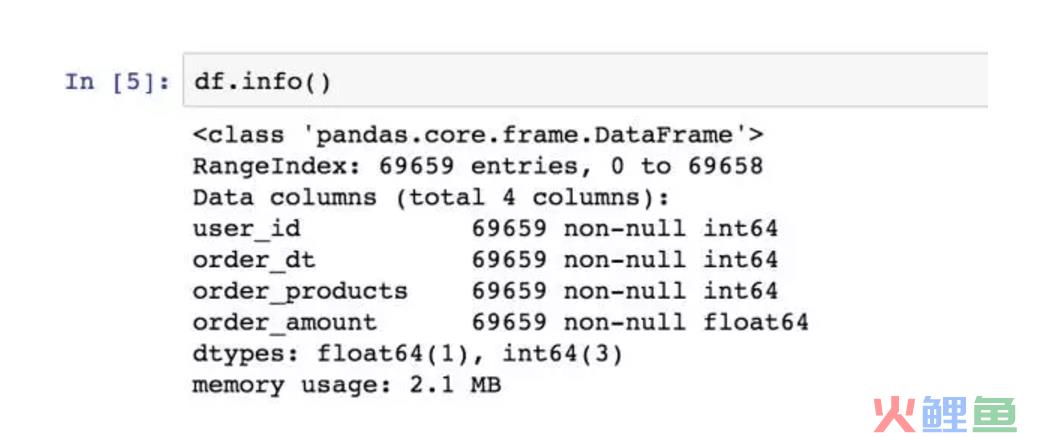Click the Data columns (total 4 columns) line
The height and width of the screenshot is (438, 1041).
click(432, 198)
